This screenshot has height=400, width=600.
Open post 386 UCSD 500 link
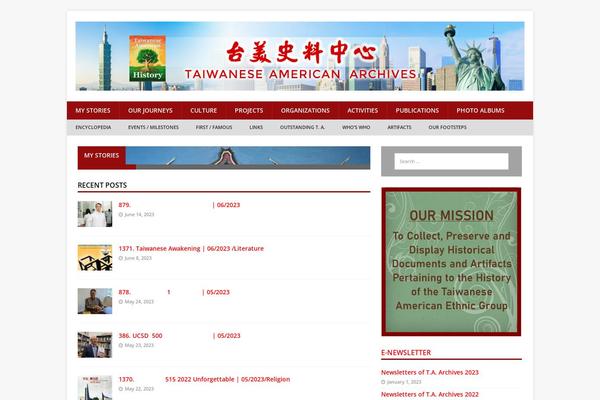[179, 336]
